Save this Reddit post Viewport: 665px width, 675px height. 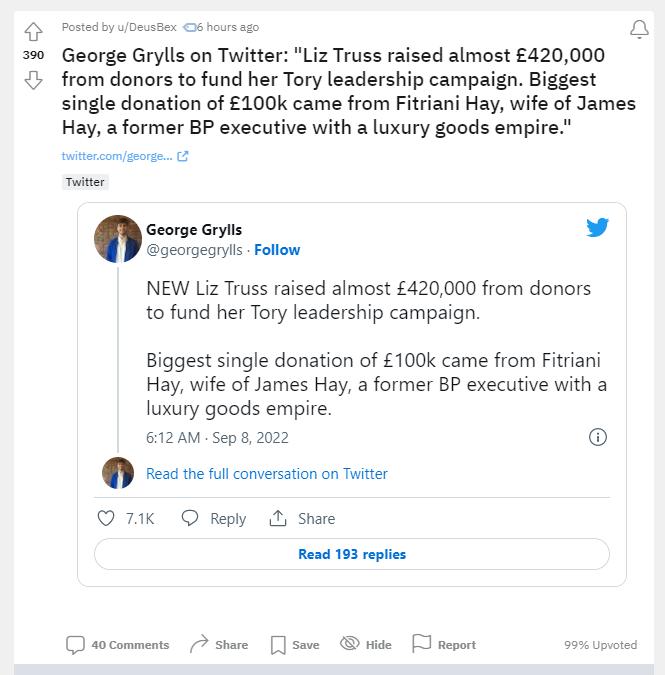[x=295, y=645]
